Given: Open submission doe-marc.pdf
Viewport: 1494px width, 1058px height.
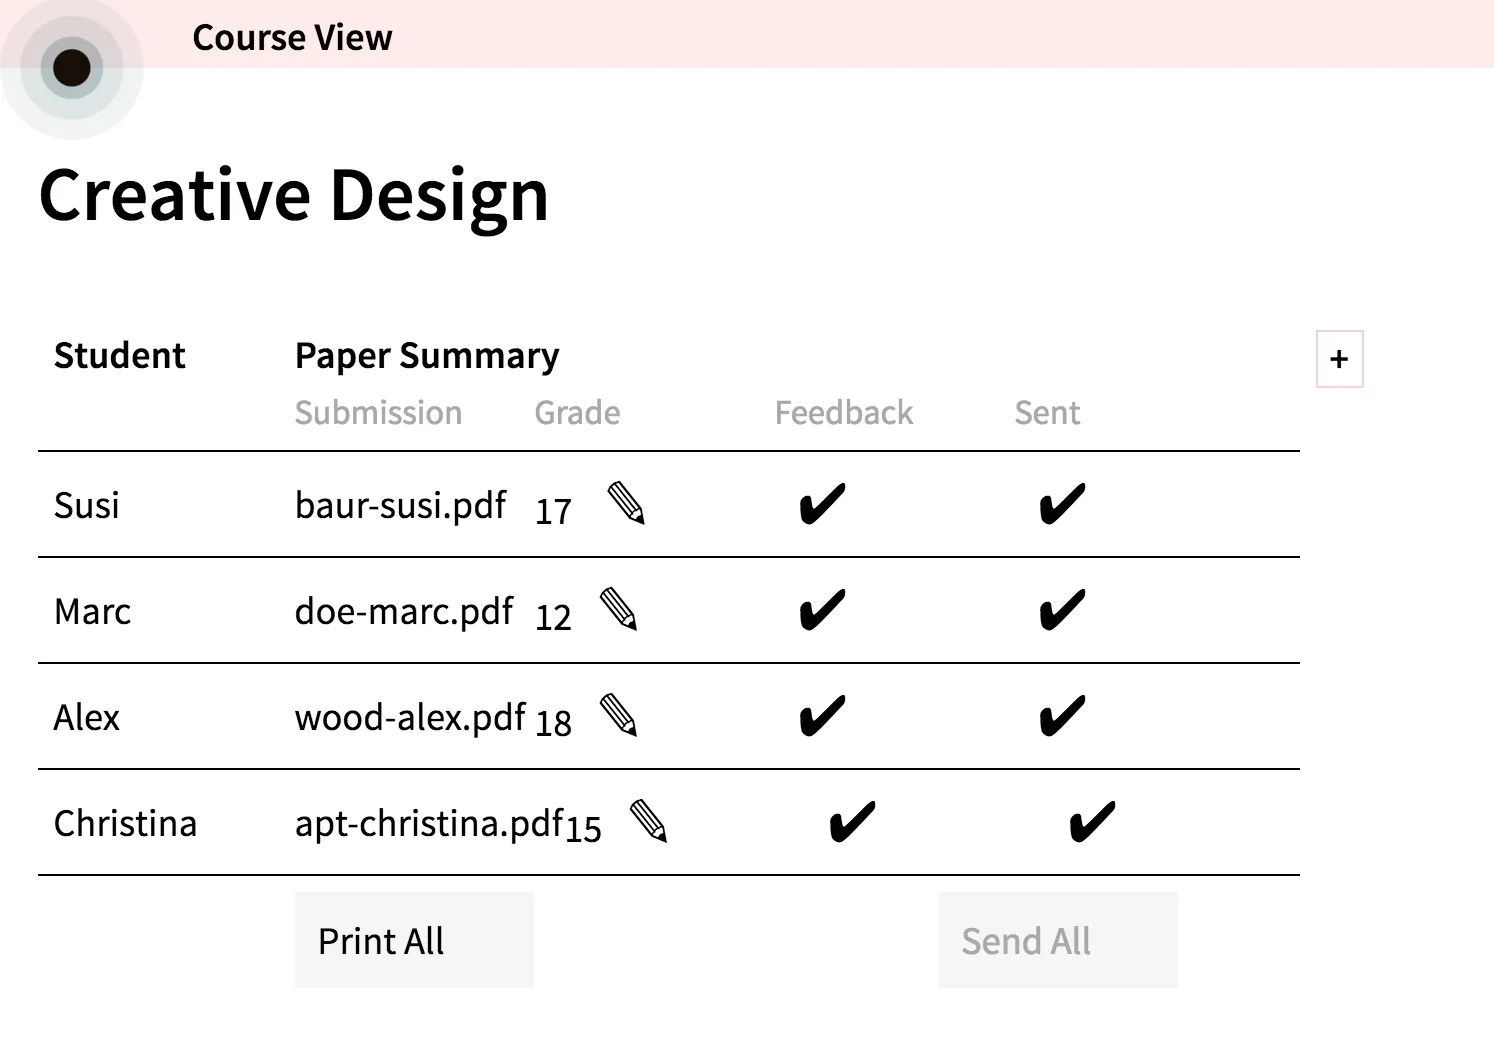Looking at the screenshot, I should (x=404, y=612).
